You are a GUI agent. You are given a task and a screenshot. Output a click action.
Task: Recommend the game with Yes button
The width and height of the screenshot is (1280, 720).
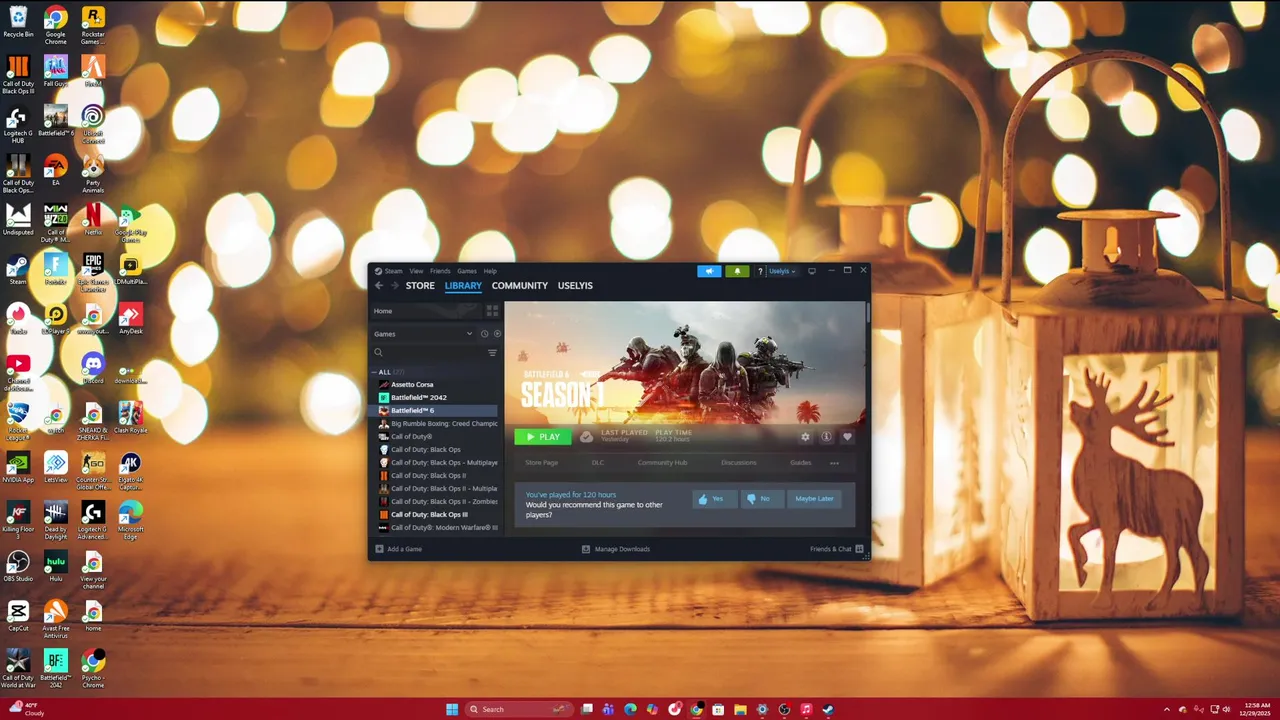716,498
